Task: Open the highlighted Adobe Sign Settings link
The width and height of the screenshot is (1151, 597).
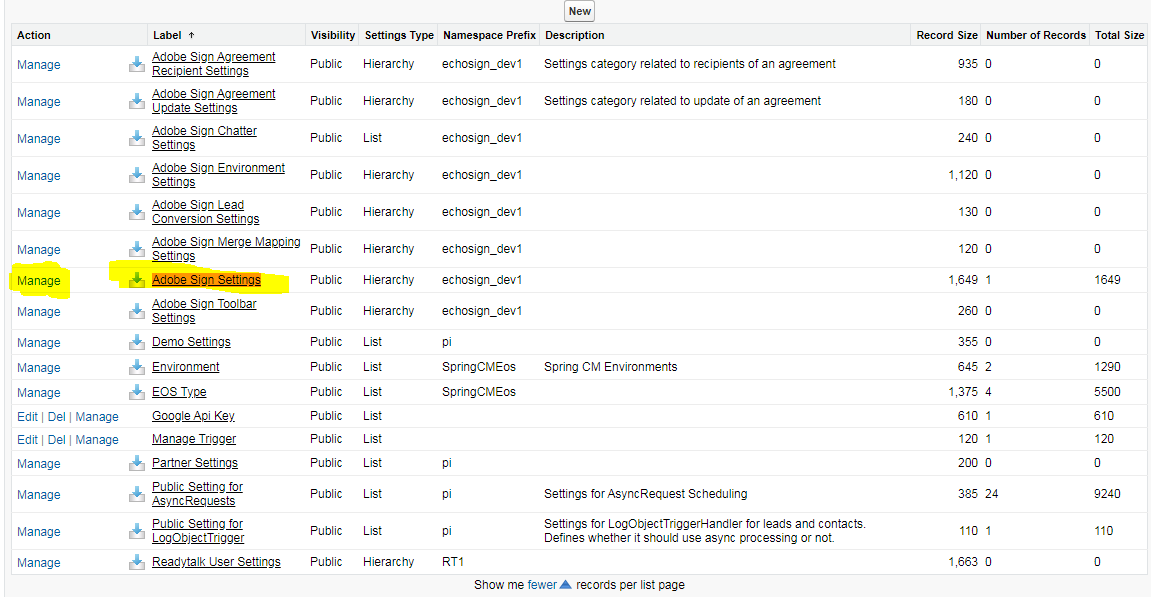Action: (x=206, y=280)
